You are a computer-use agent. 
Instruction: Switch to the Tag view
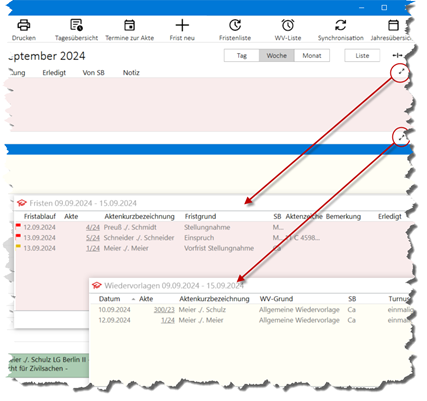(242, 56)
